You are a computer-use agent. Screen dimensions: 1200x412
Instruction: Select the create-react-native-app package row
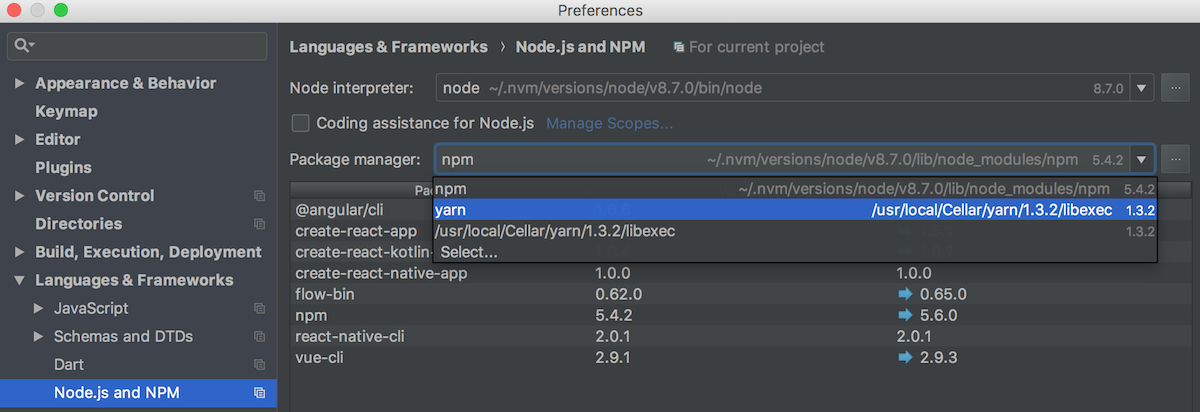pyautogui.click(x=740, y=273)
